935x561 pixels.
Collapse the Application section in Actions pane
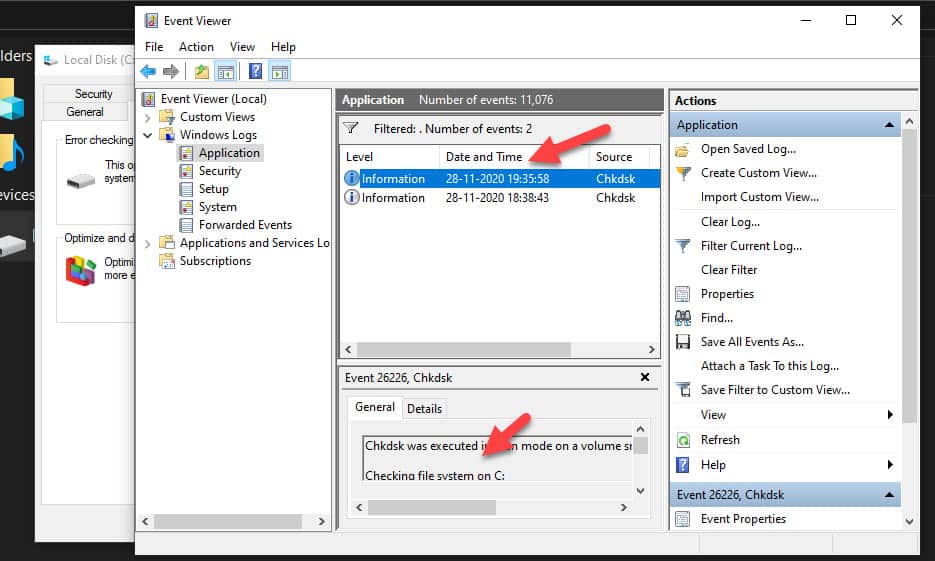pyautogui.click(x=889, y=125)
